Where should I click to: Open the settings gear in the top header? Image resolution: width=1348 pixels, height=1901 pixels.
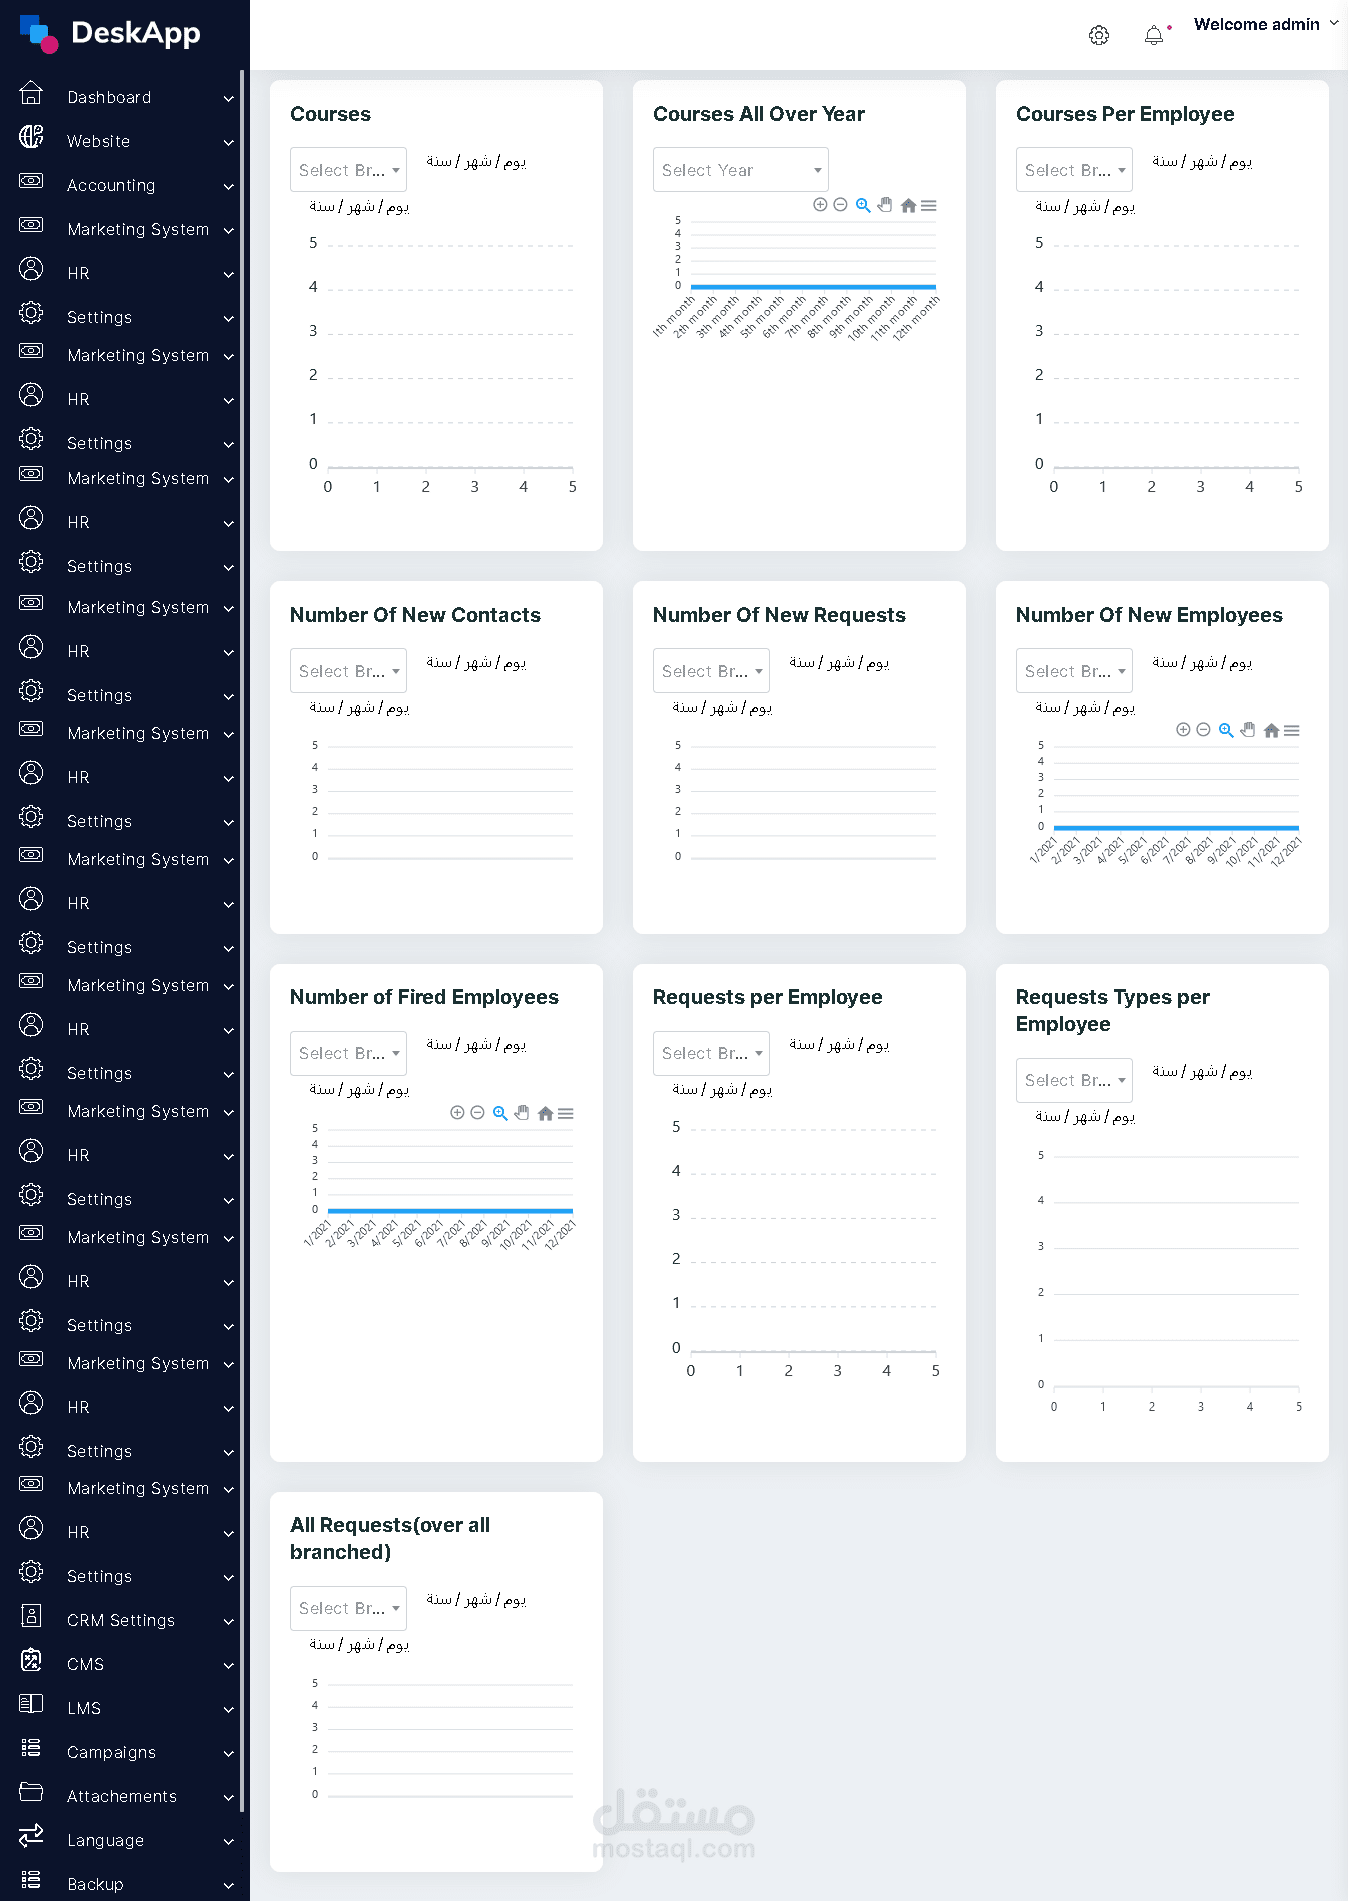click(x=1099, y=35)
